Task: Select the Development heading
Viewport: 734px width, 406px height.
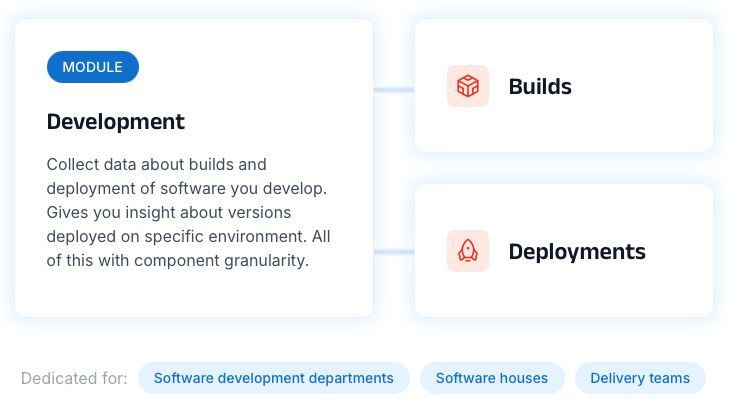Action: 116,121
